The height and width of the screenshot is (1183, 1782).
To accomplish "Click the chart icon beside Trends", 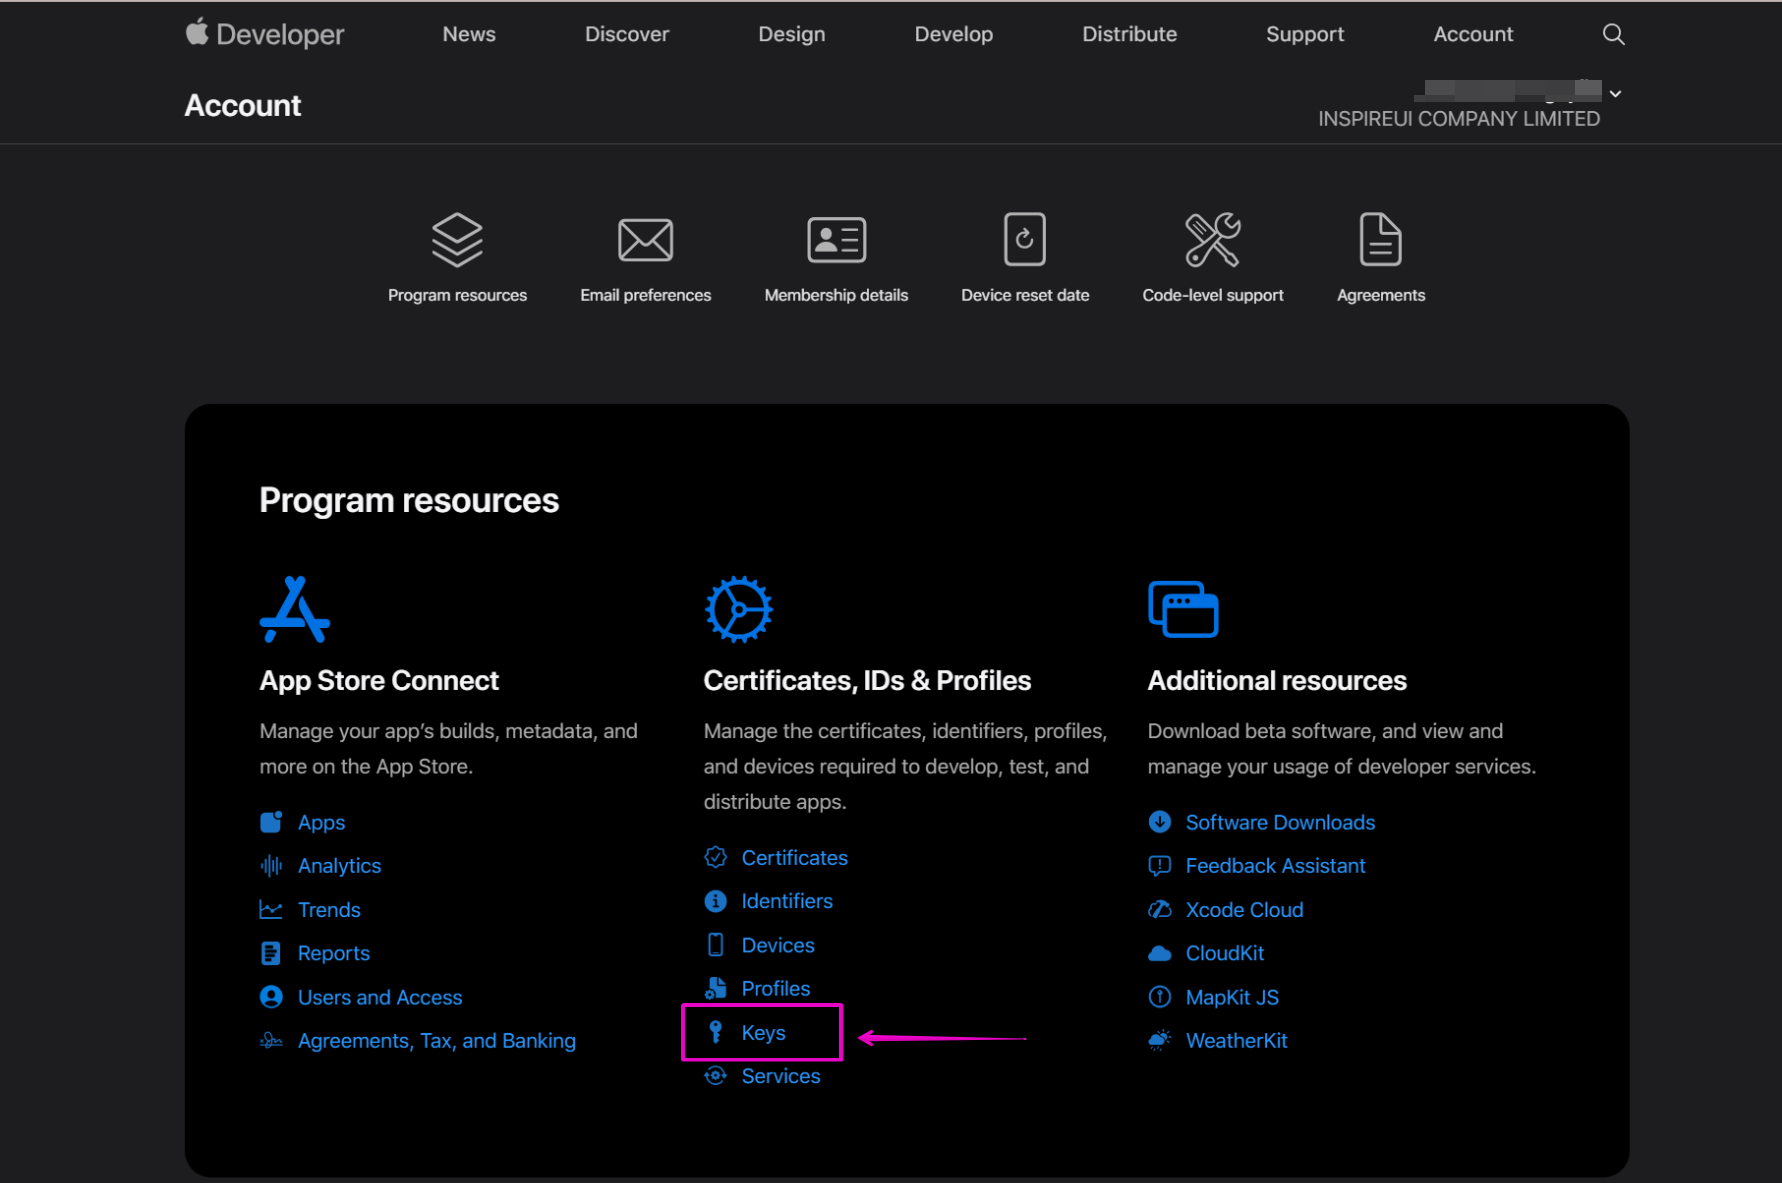I will click(x=271, y=910).
